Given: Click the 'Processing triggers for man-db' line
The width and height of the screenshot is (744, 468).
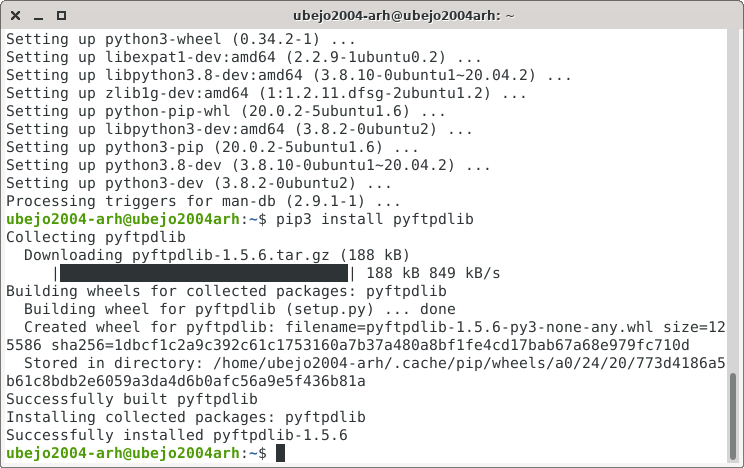Looking at the screenshot, I should pos(203,201).
